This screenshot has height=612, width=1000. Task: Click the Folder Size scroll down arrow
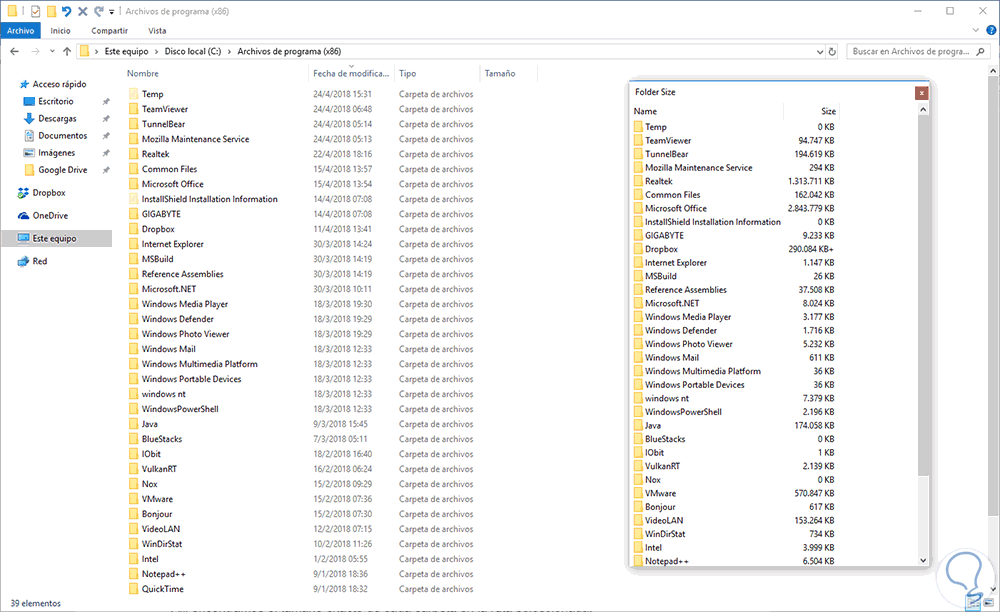[923, 560]
